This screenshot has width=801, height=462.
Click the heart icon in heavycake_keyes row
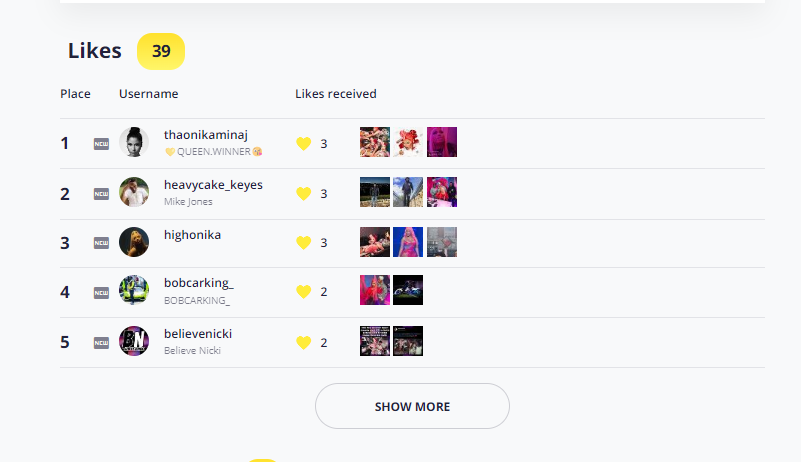(x=303, y=194)
